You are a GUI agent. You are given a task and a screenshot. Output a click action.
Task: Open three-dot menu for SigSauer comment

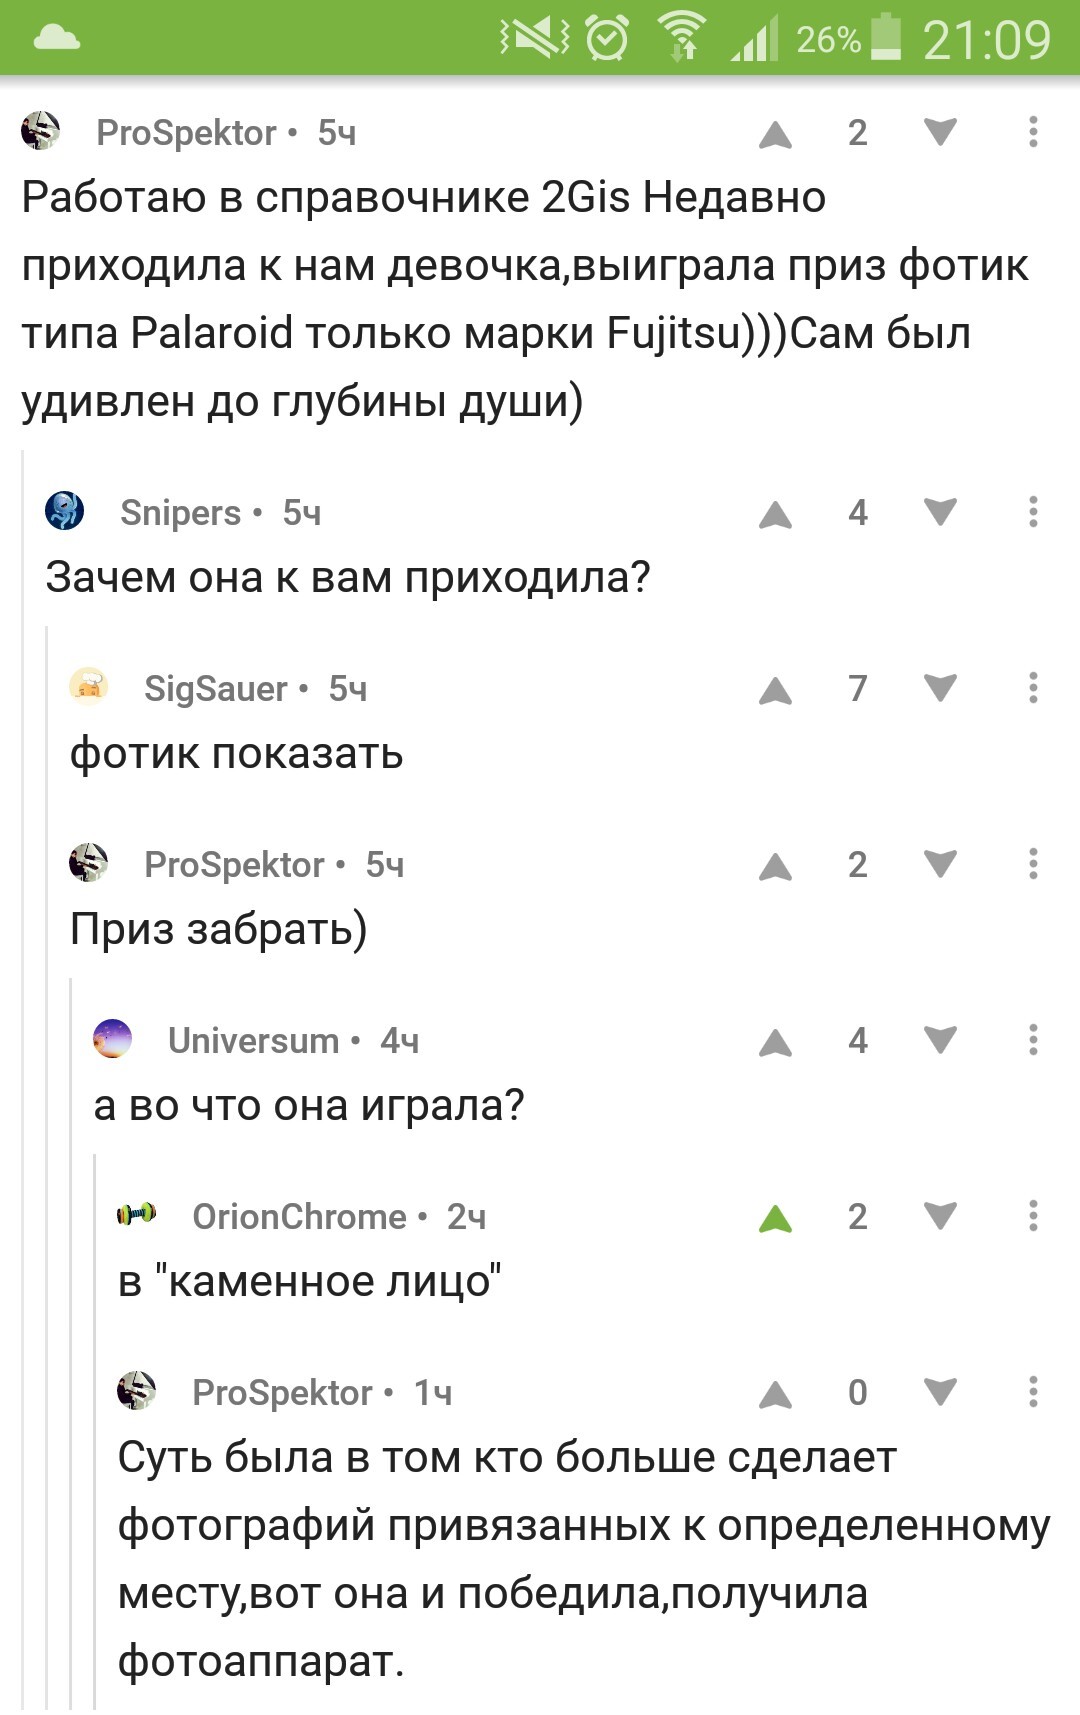1033,689
